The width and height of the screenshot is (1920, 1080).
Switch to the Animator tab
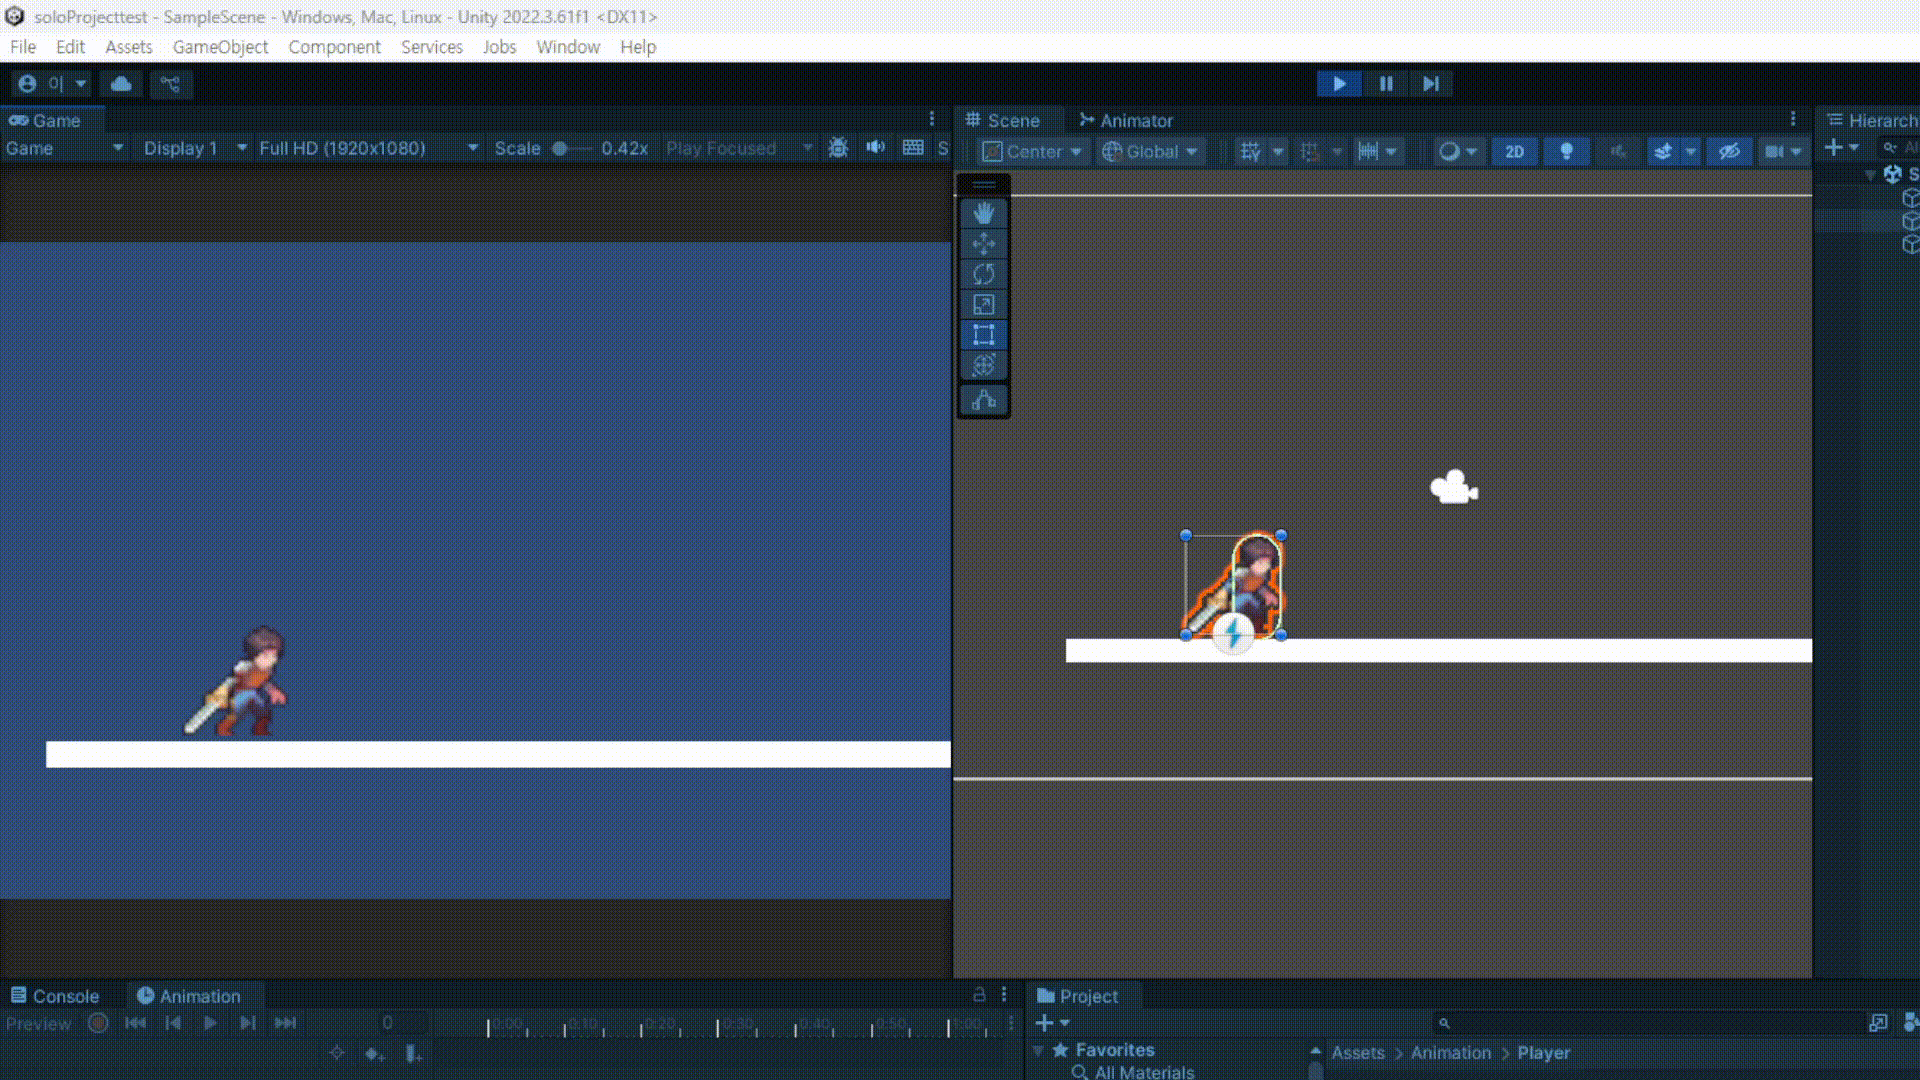point(1125,120)
